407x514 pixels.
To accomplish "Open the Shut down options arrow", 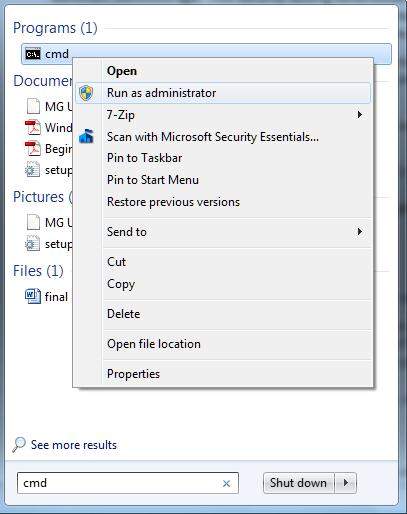I will tap(346, 483).
